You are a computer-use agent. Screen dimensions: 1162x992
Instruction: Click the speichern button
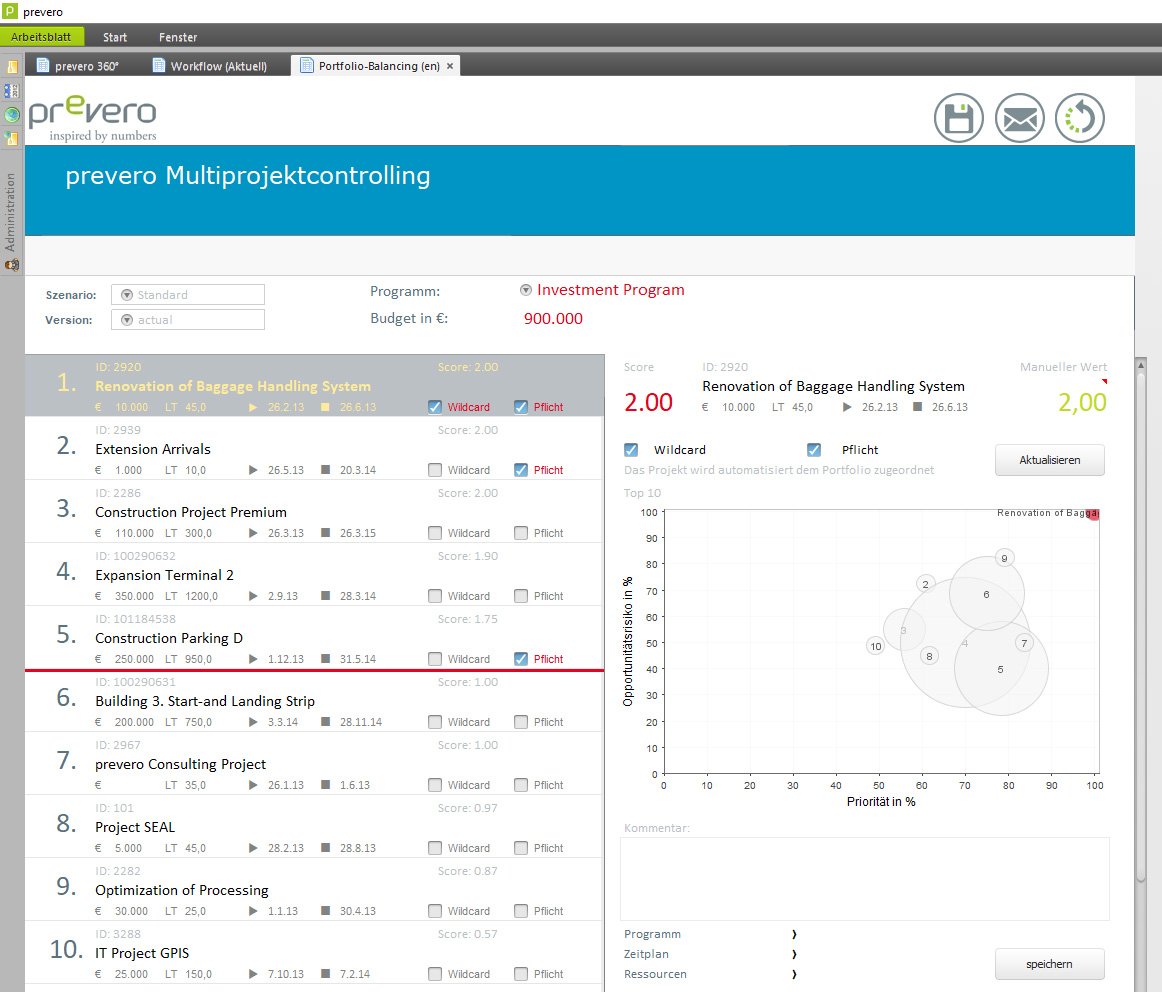tap(1049, 964)
